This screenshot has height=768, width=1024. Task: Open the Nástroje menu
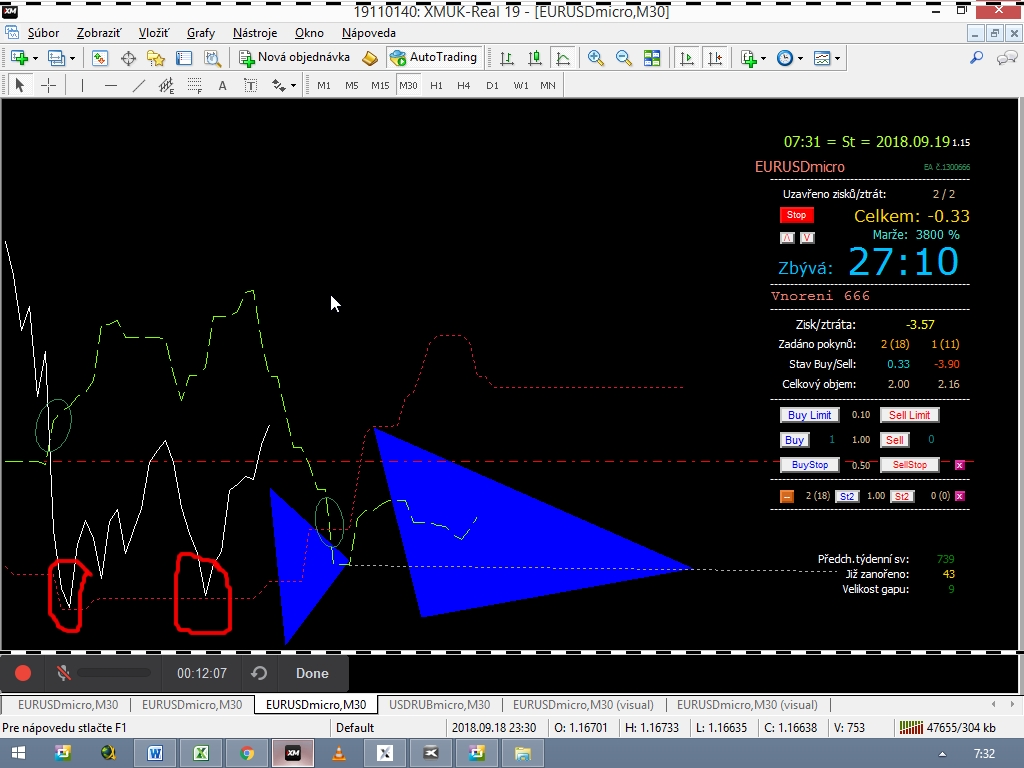tap(255, 33)
